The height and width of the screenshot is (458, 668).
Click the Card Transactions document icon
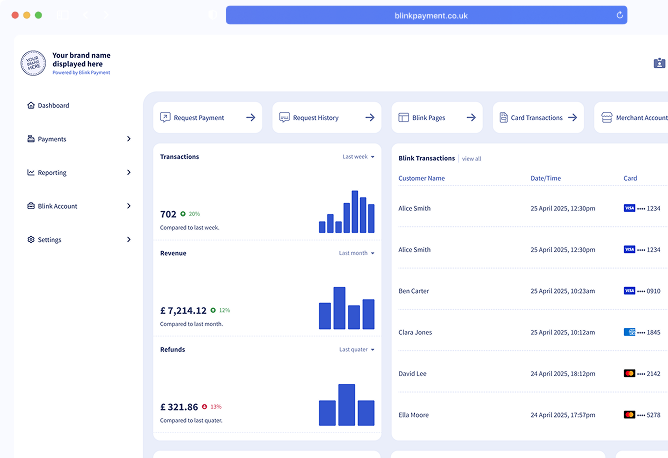tap(504, 118)
